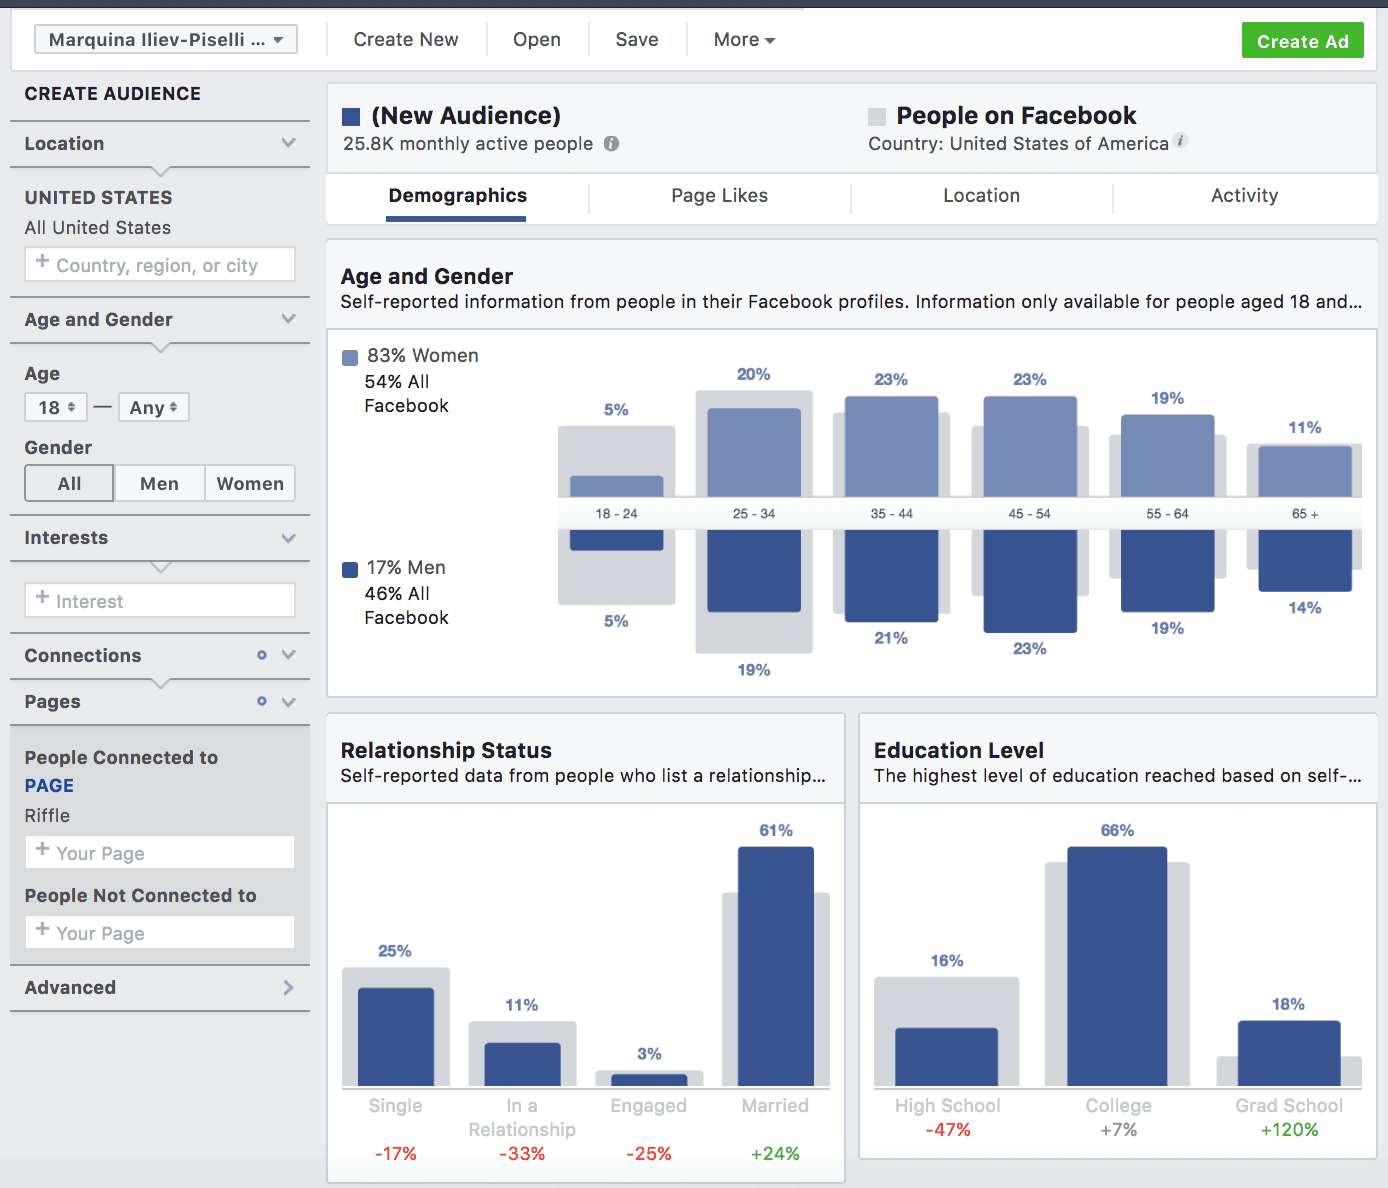Select the Women gender option

[250, 484]
